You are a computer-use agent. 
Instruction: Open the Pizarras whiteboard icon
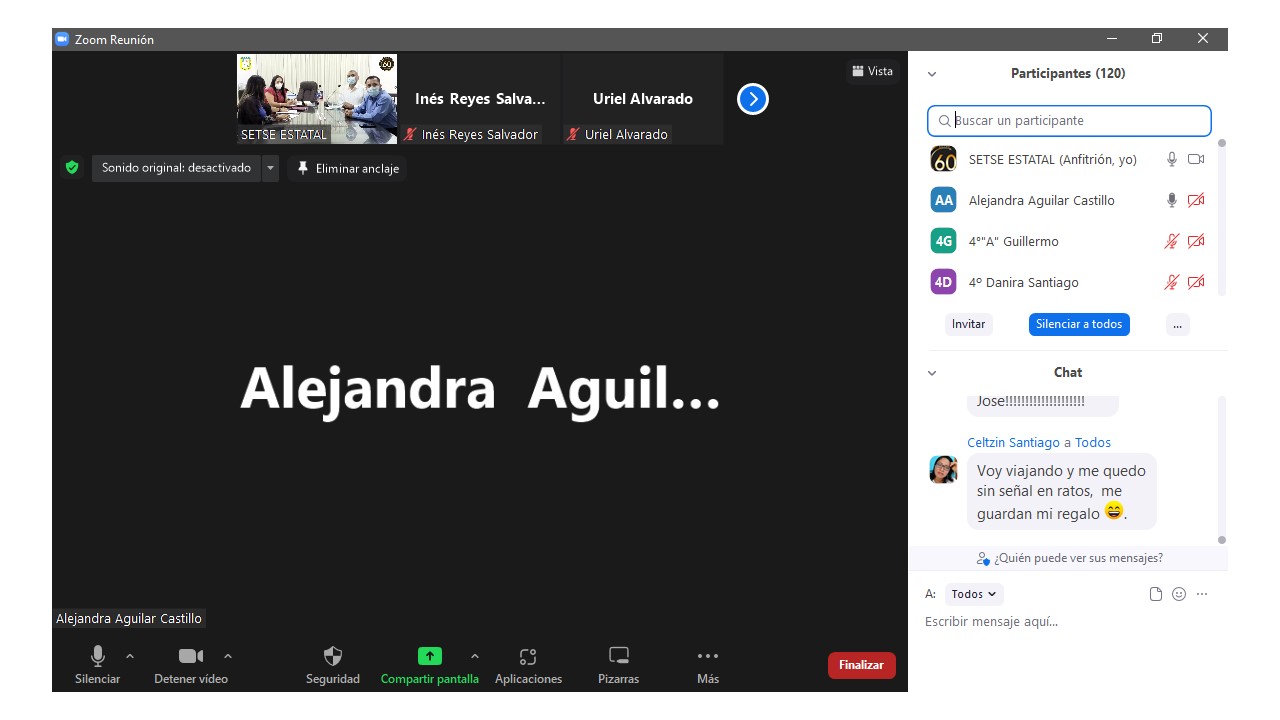[x=619, y=656]
